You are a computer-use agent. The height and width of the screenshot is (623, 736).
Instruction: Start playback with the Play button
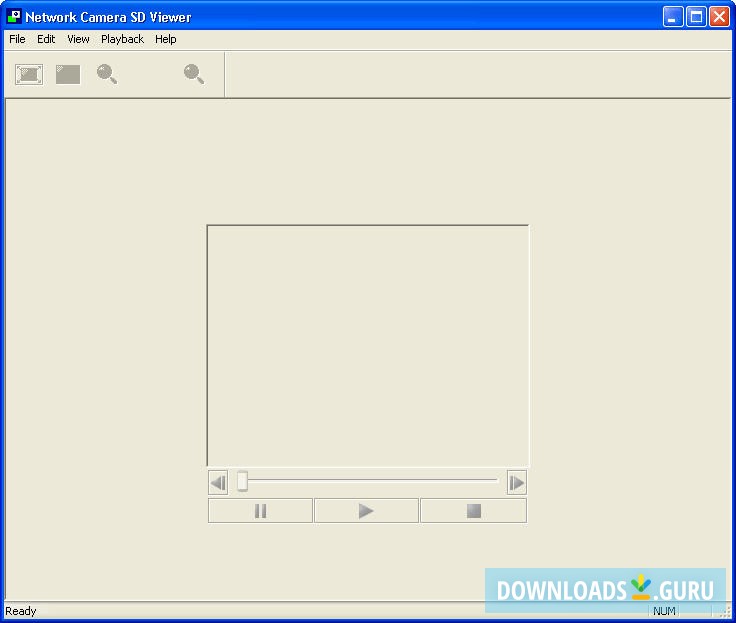pos(366,511)
